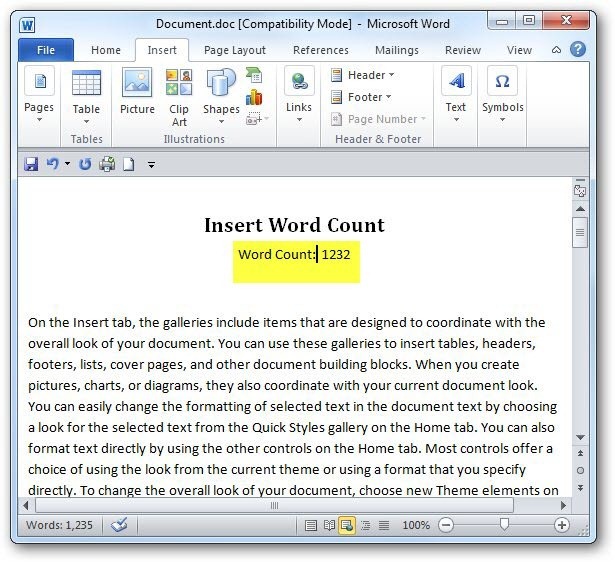Redo the last action

pyautogui.click(x=85, y=164)
